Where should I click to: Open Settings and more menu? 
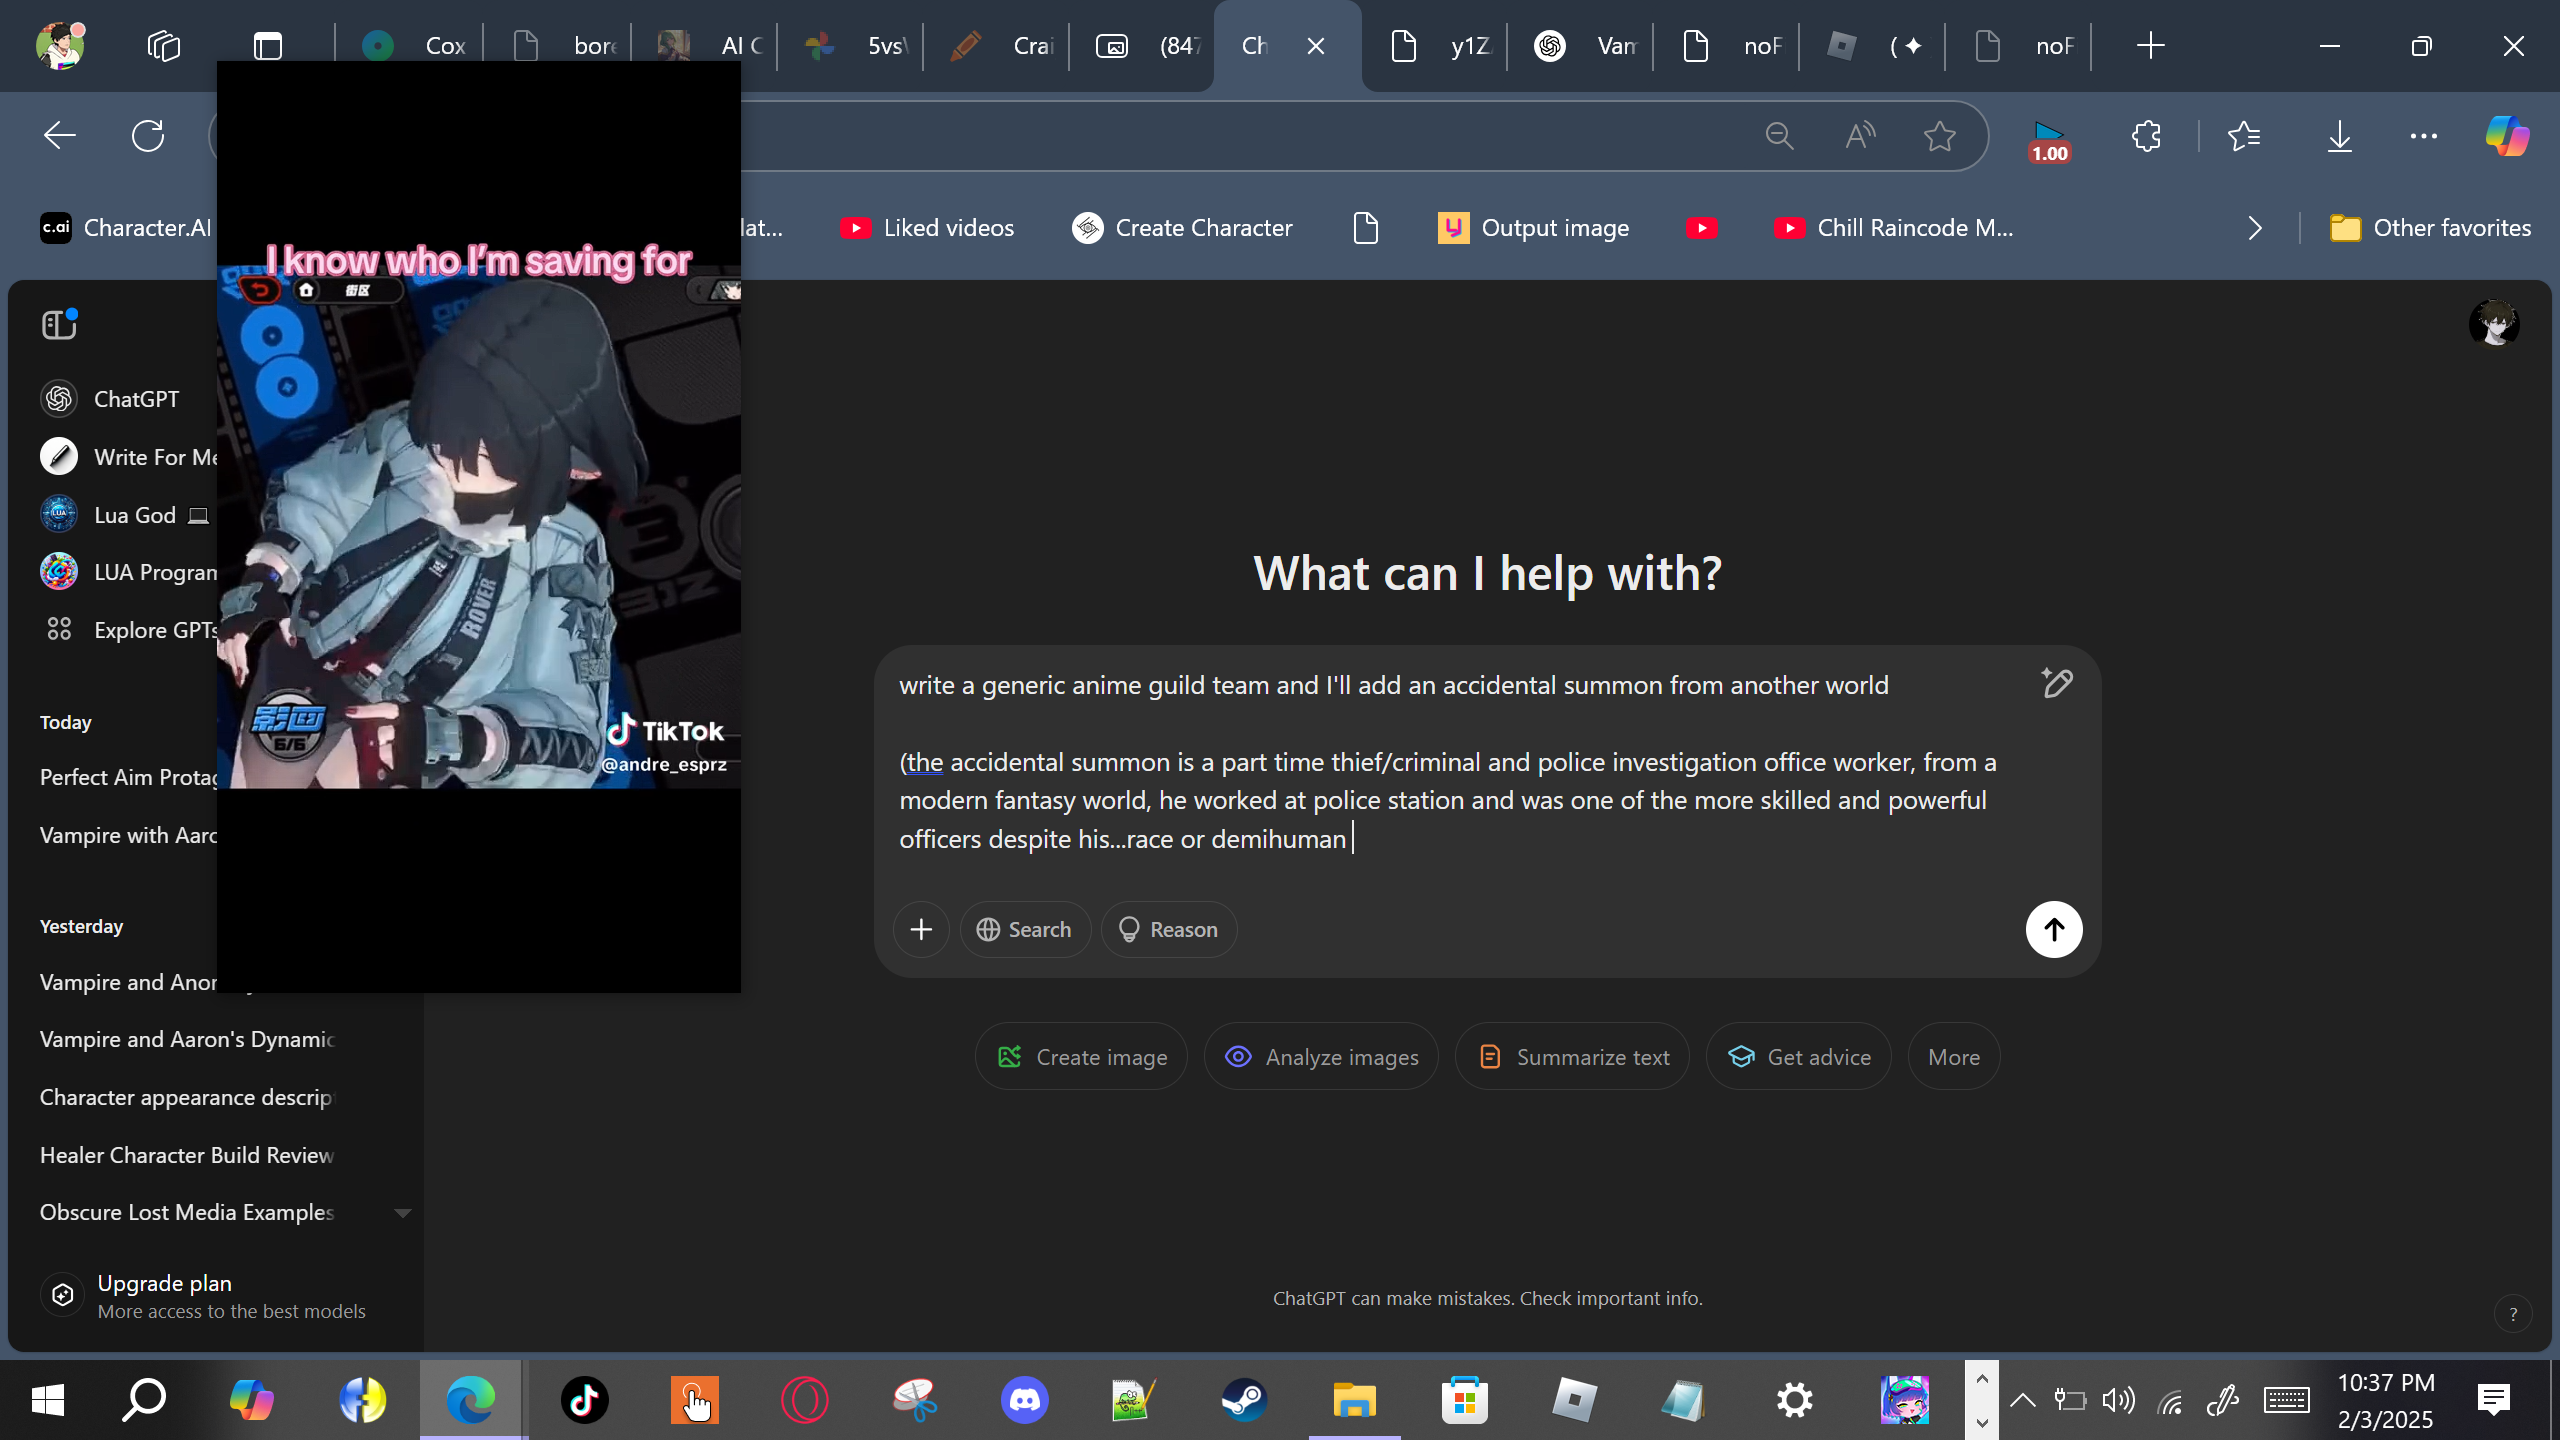tap(2424, 136)
